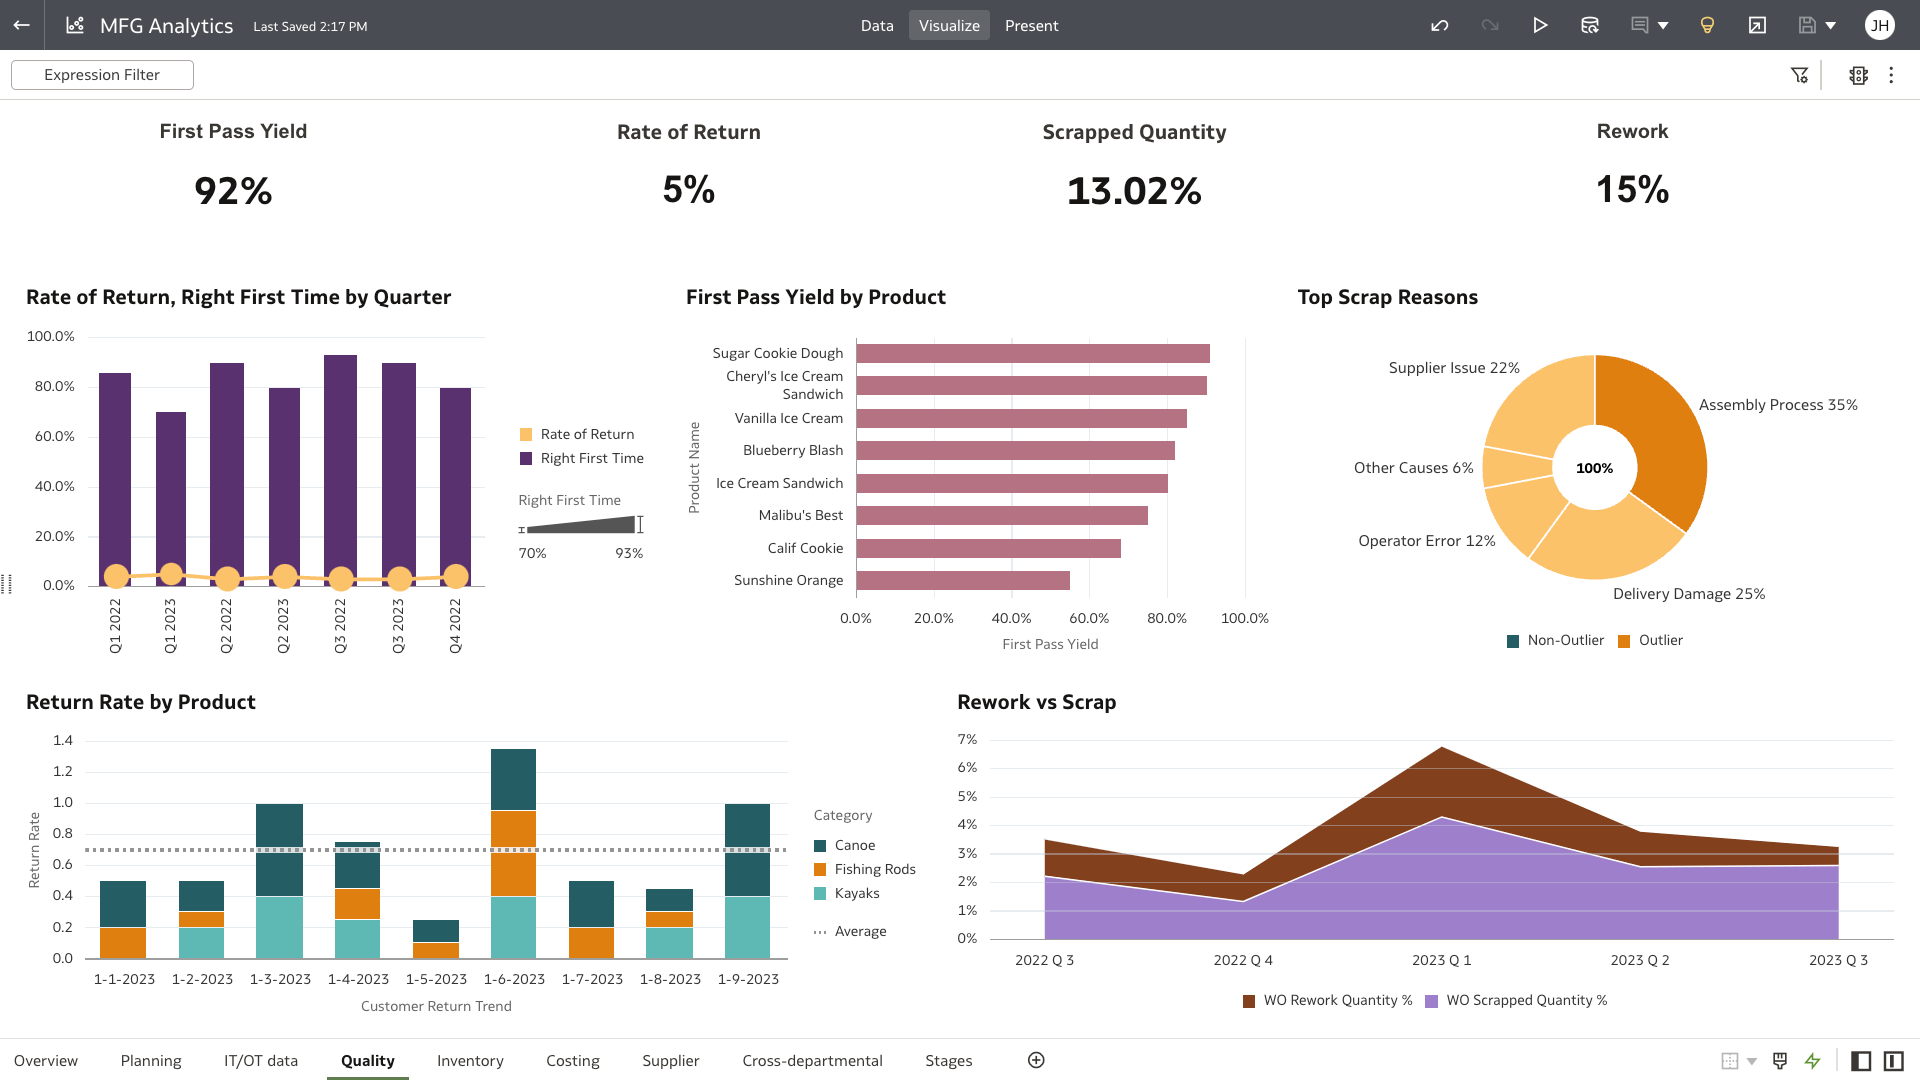Run the Preview play icon
This screenshot has width=1920, height=1080.
(1541, 25)
